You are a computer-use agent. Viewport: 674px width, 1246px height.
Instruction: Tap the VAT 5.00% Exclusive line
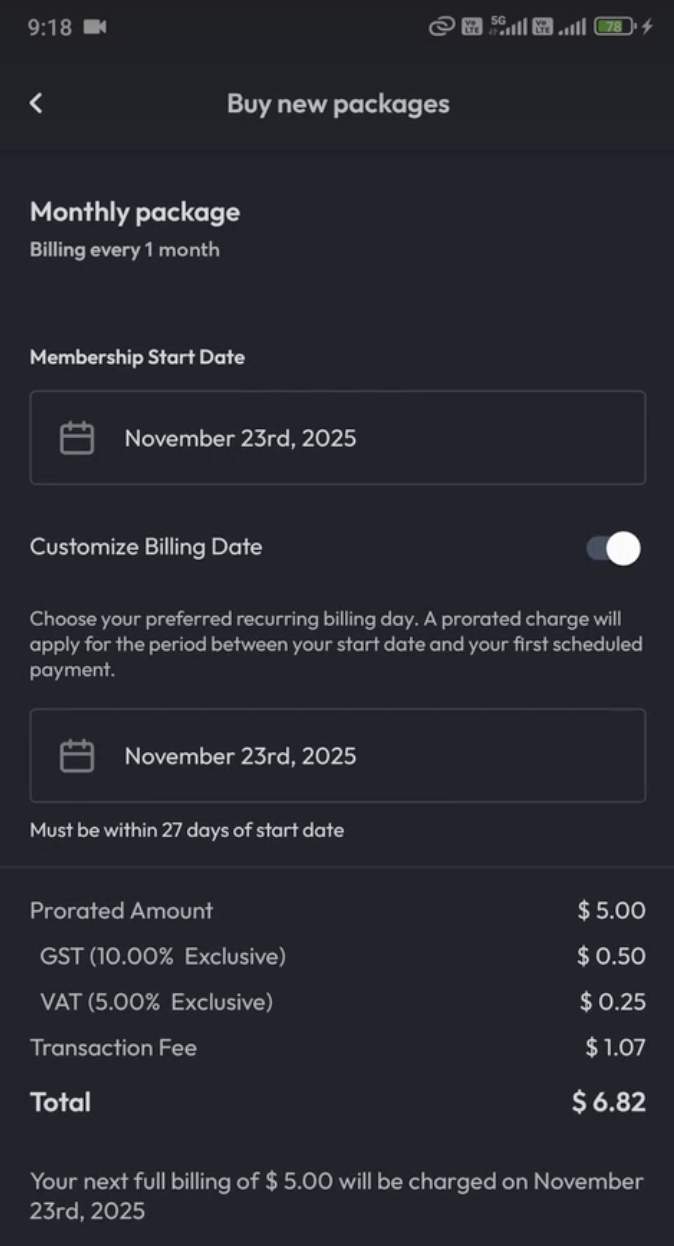pyautogui.click(x=156, y=1002)
